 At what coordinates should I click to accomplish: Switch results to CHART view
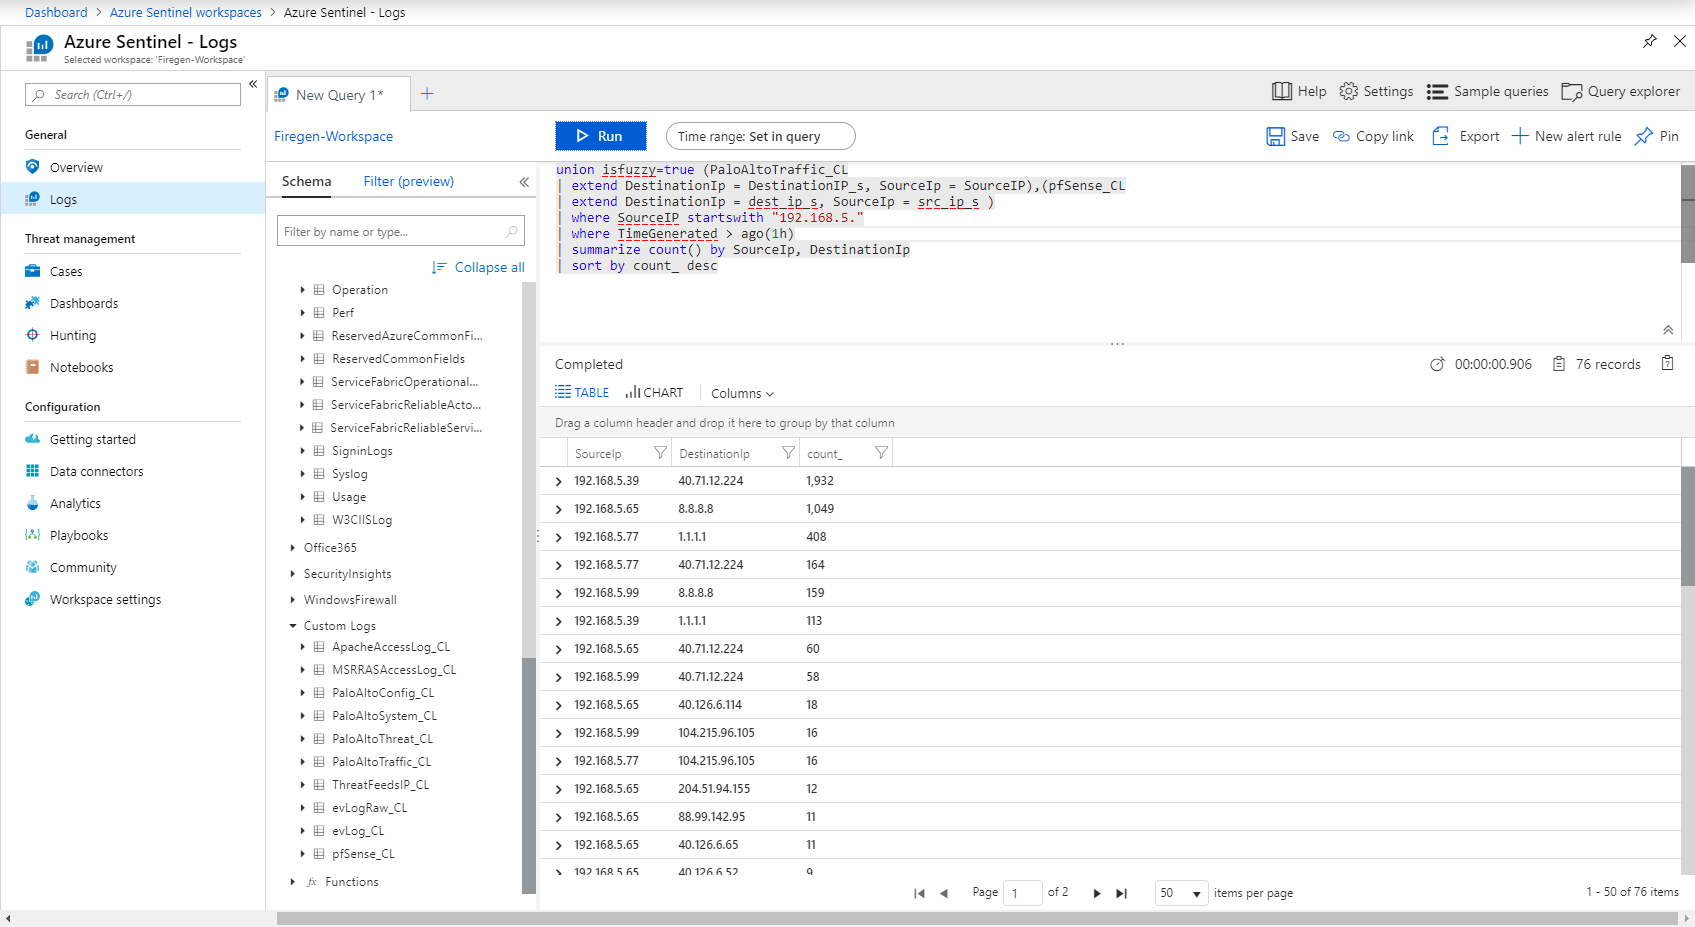[654, 392]
